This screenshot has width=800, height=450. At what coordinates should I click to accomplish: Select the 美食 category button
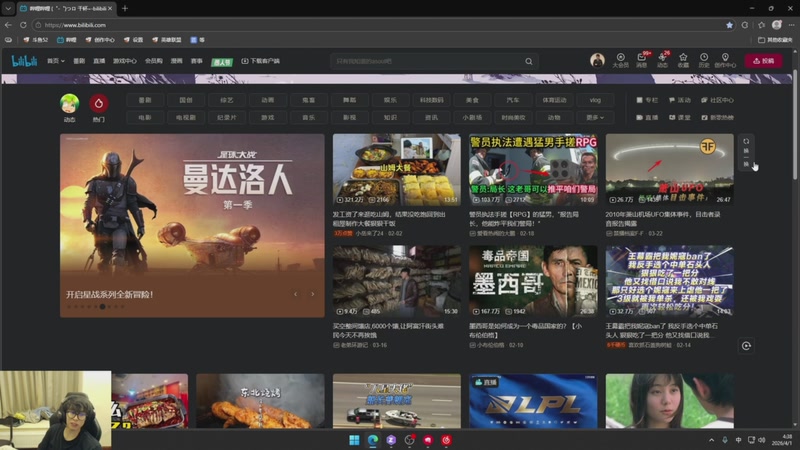coord(472,100)
